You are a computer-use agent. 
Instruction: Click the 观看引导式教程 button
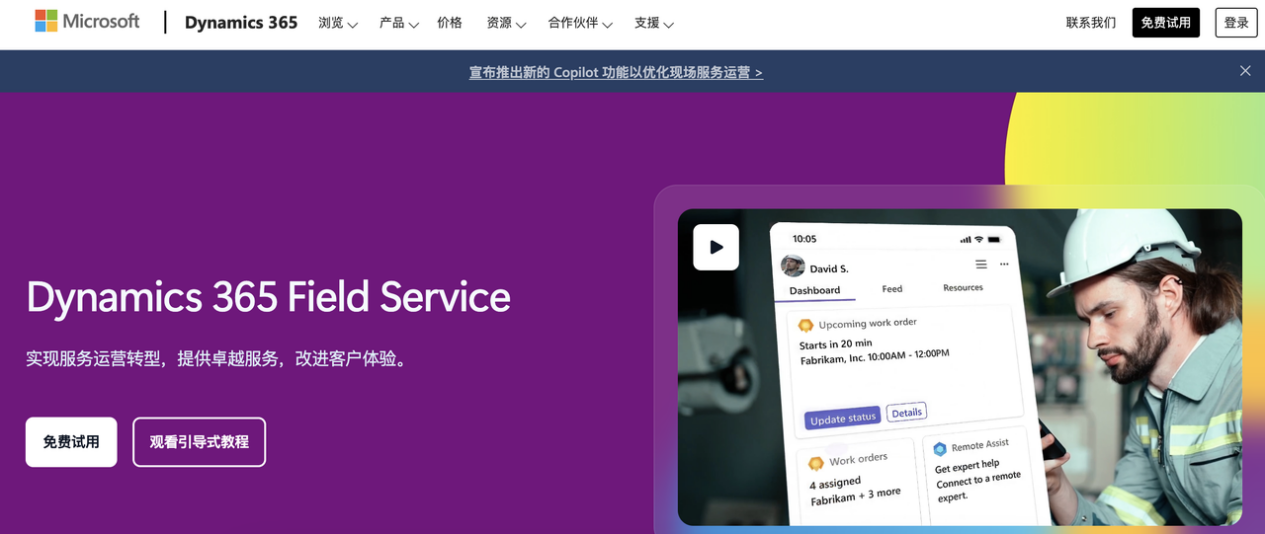tap(199, 442)
